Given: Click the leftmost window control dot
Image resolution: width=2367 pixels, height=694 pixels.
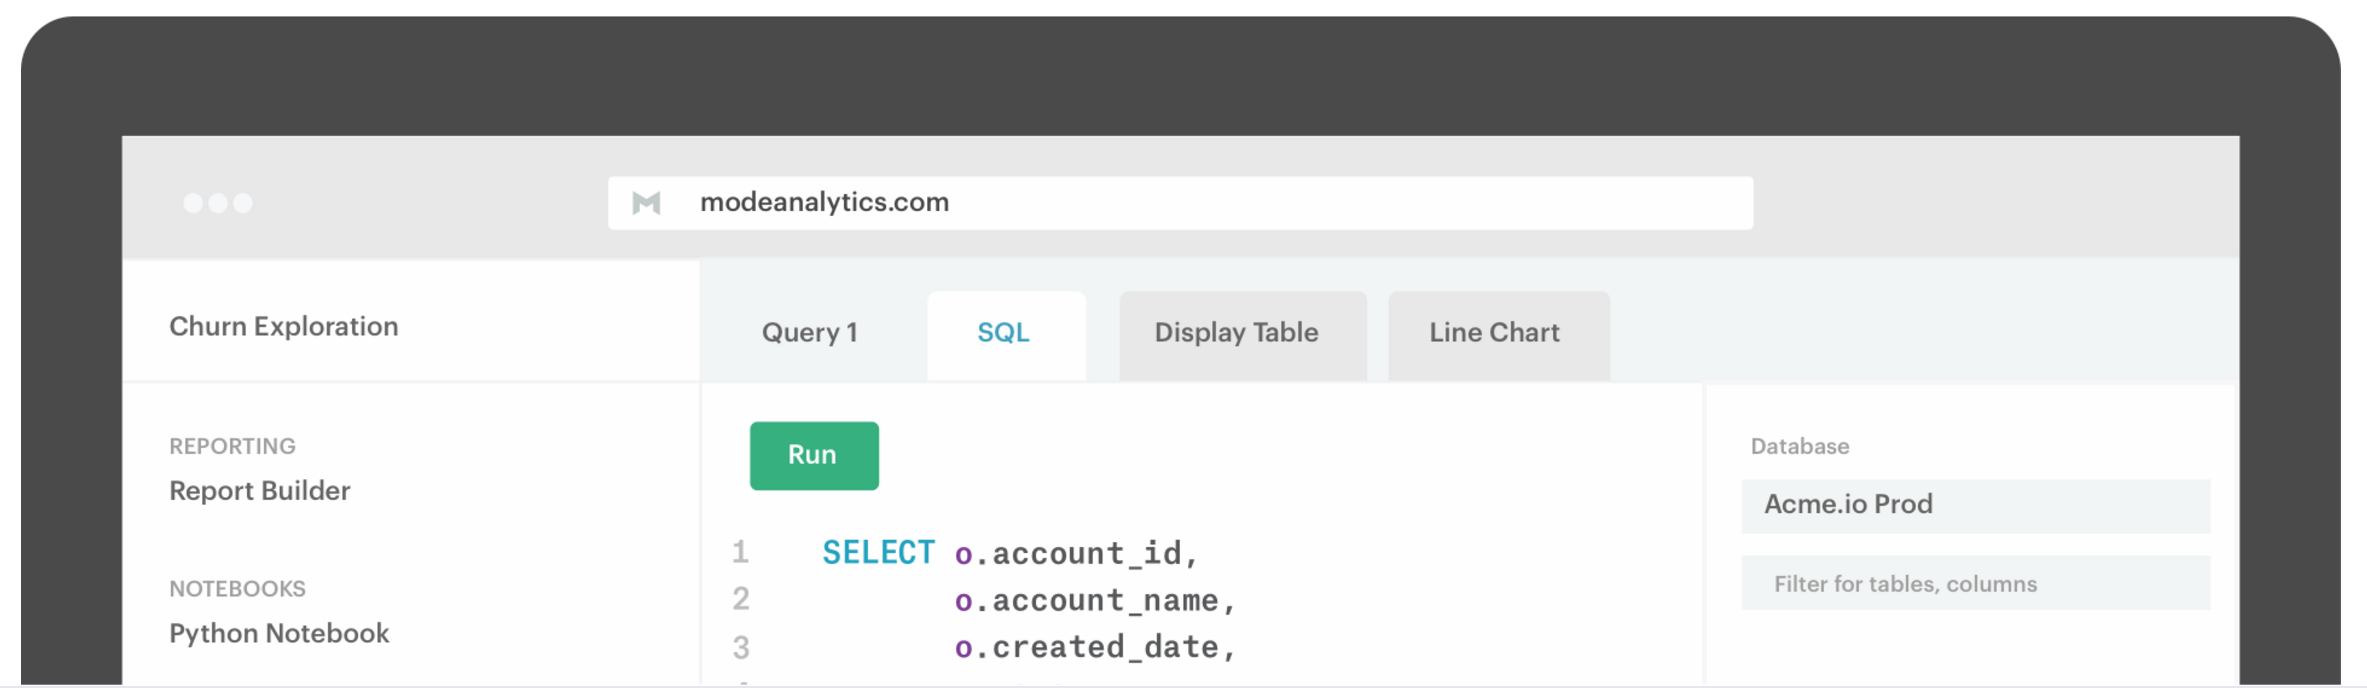Looking at the screenshot, I should [x=193, y=203].
